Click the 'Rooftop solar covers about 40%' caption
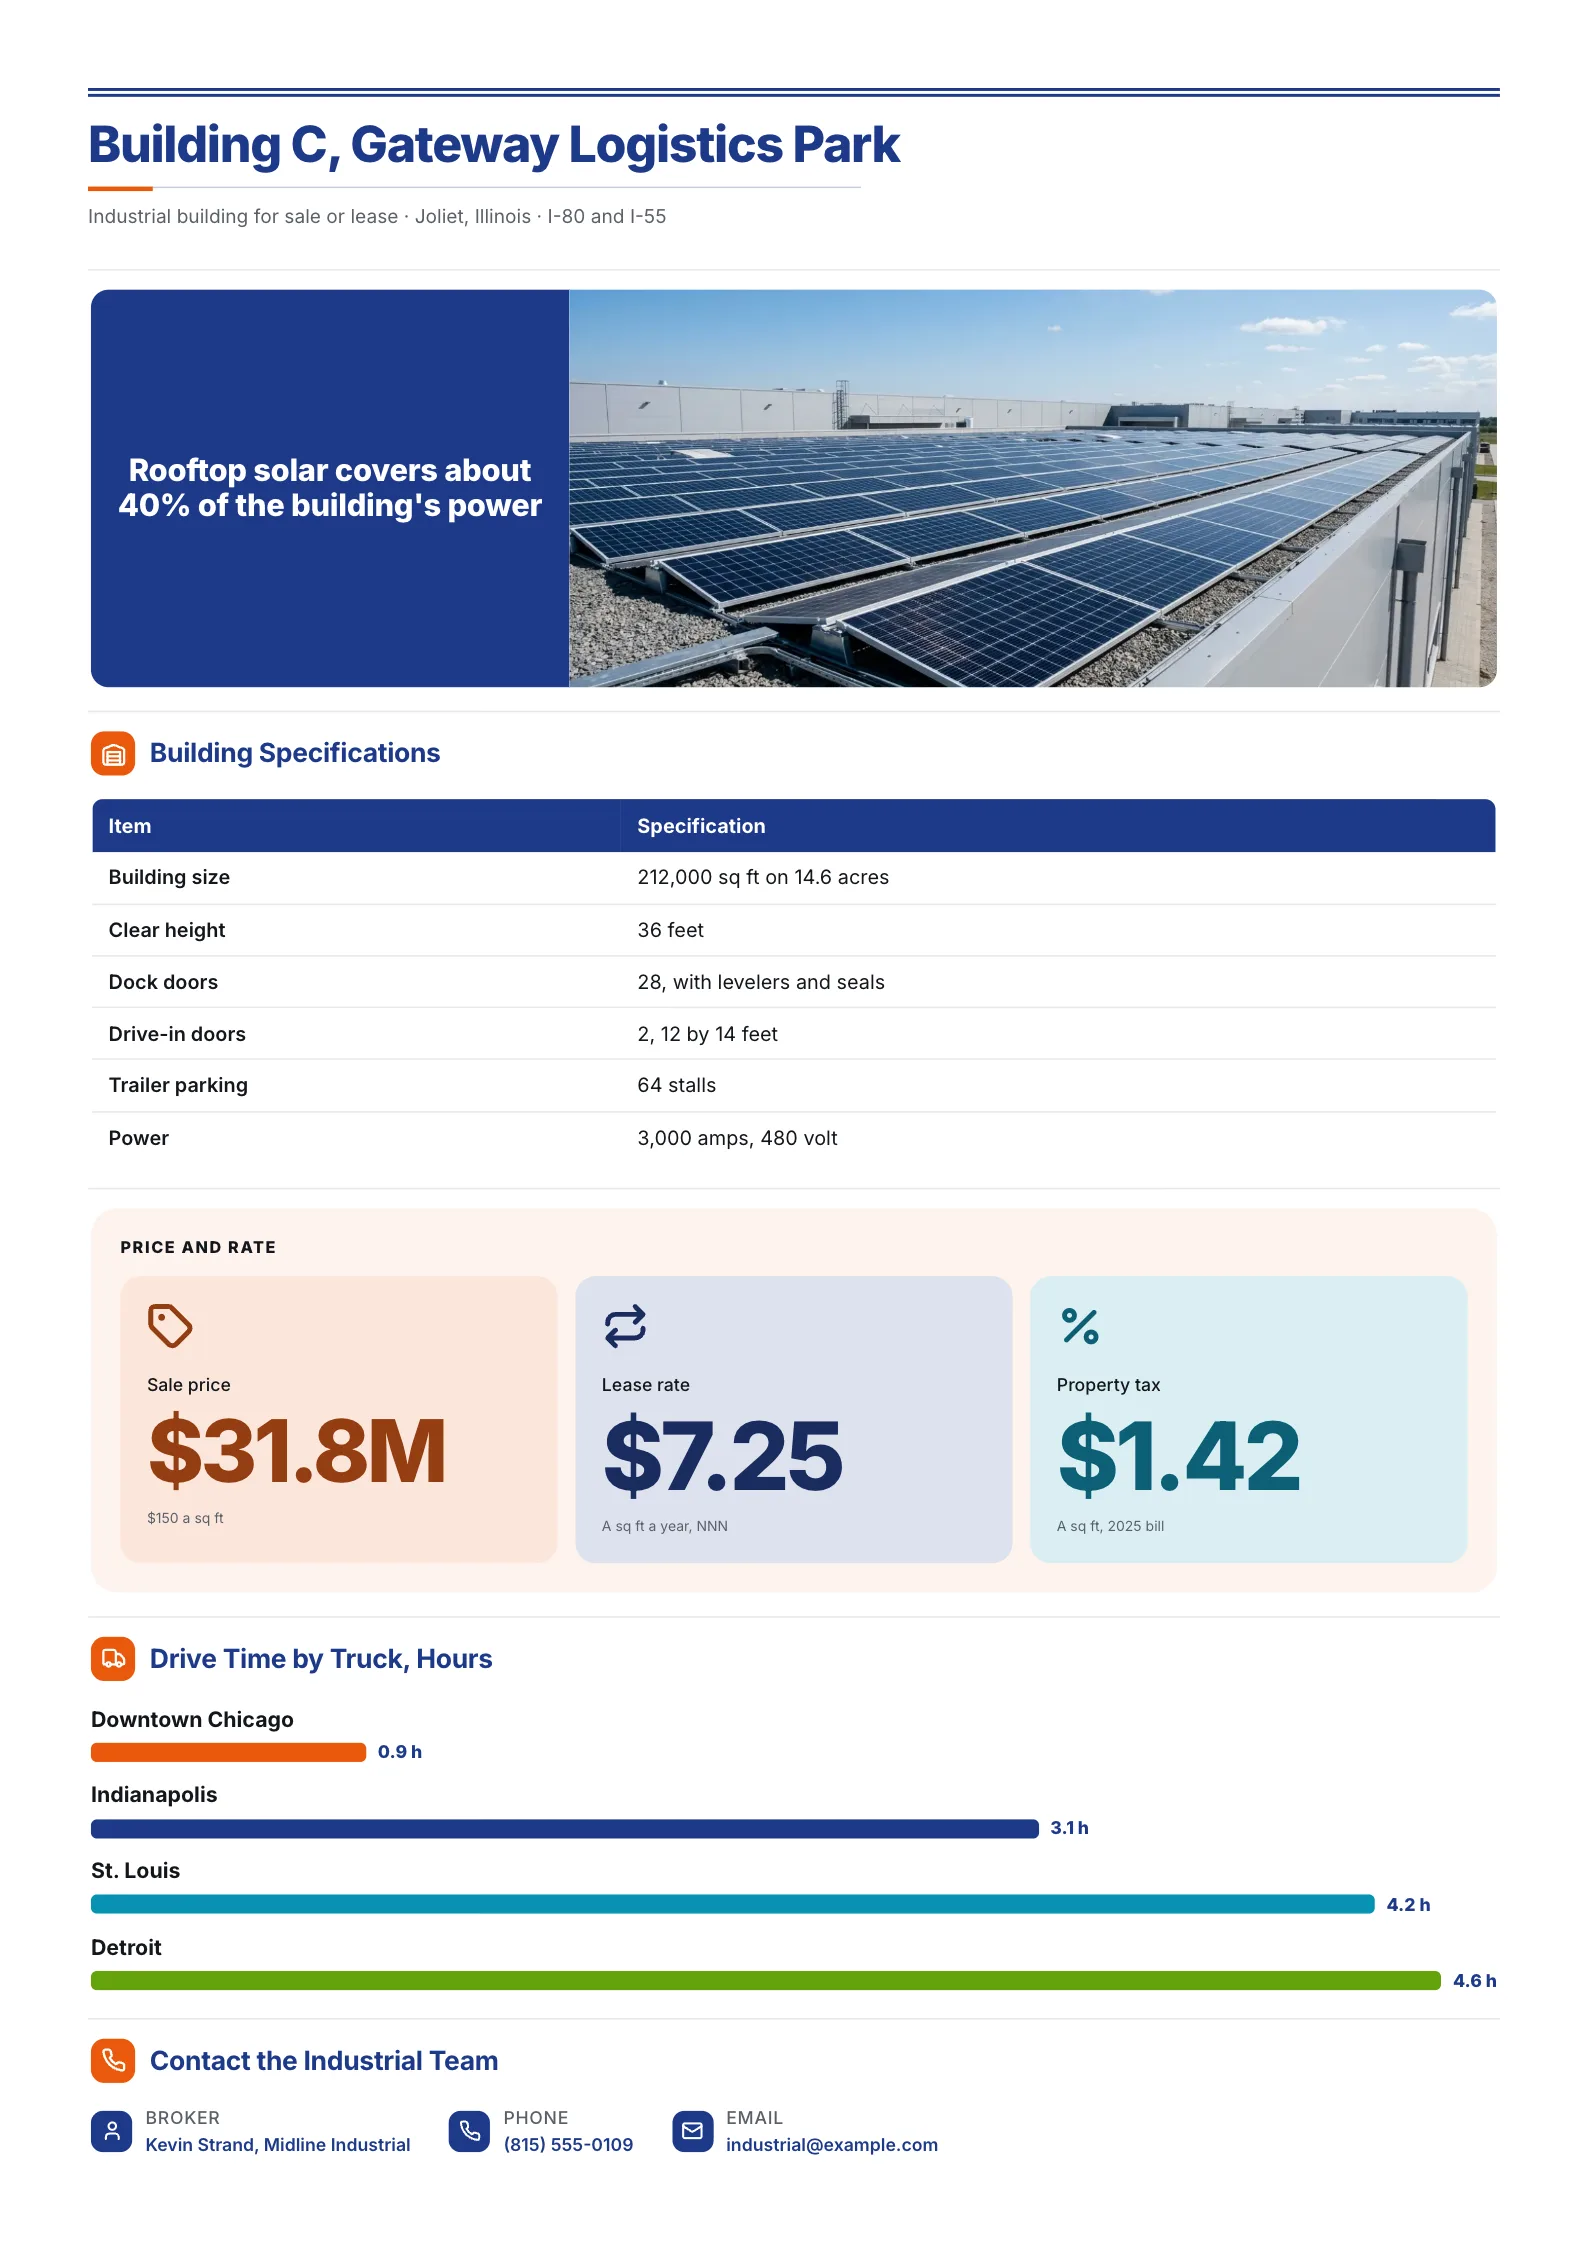1588x2246 pixels. pyautogui.click(x=330, y=488)
